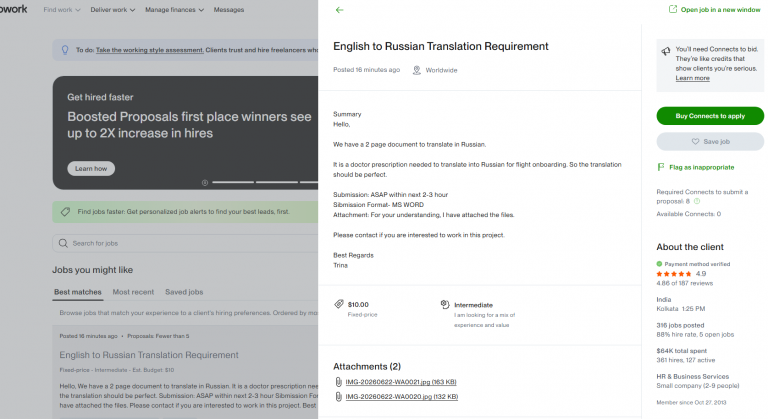
Task: Click Buy Connects to apply button
Action: pos(710,116)
